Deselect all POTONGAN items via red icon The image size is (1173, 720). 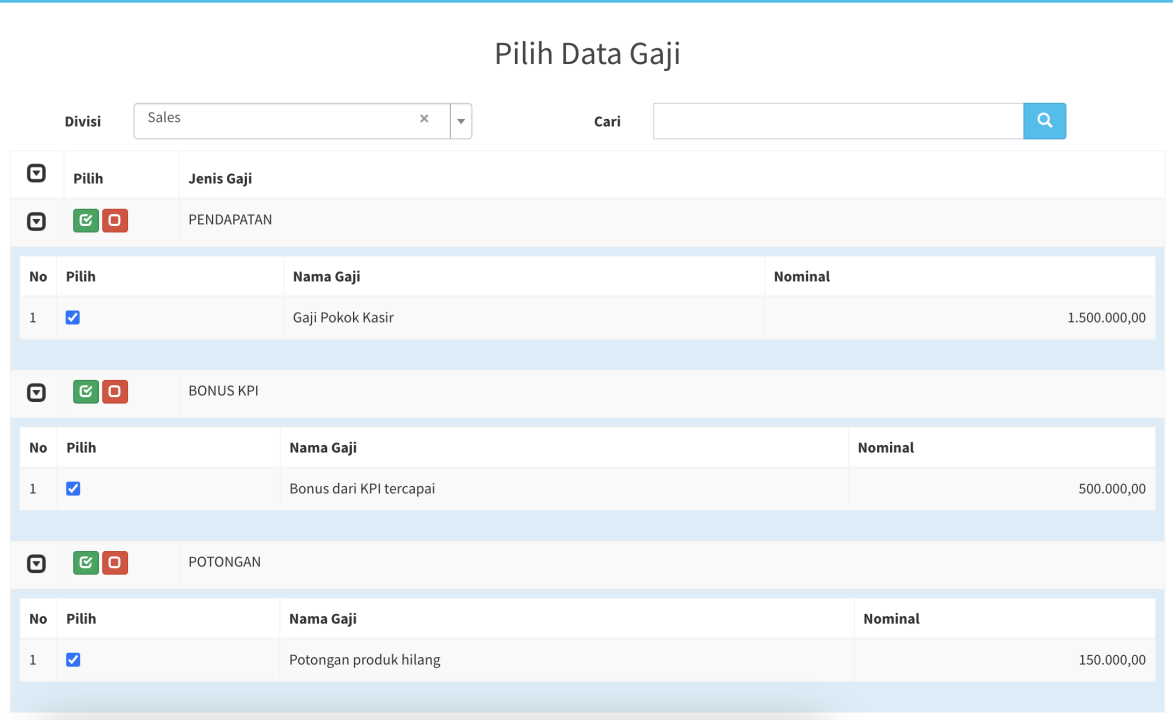(115, 562)
